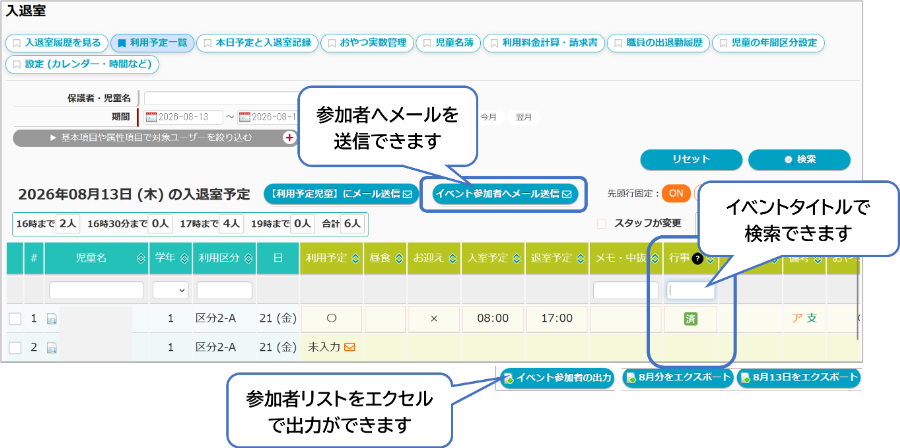Click the row 1 child detail icon
Viewport: 900px width, 448px height.
coord(51,319)
